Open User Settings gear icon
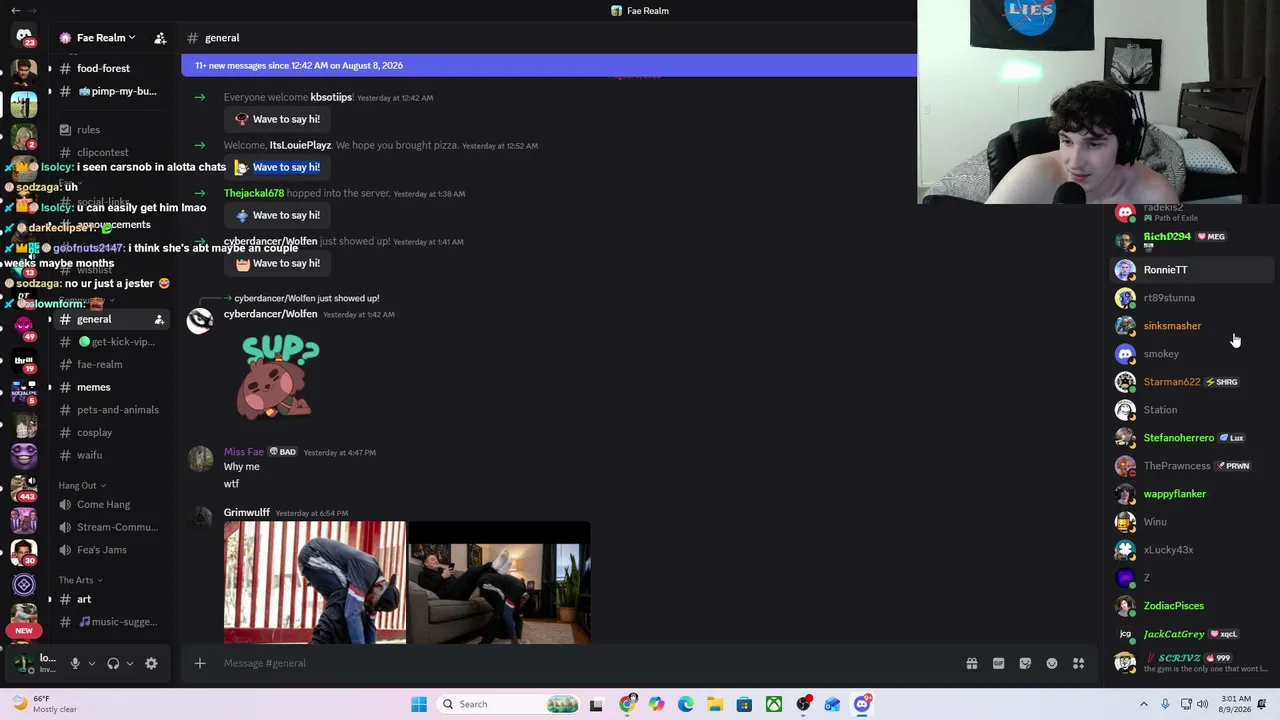This screenshot has width=1280, height=720. click(x=151, y=663)
